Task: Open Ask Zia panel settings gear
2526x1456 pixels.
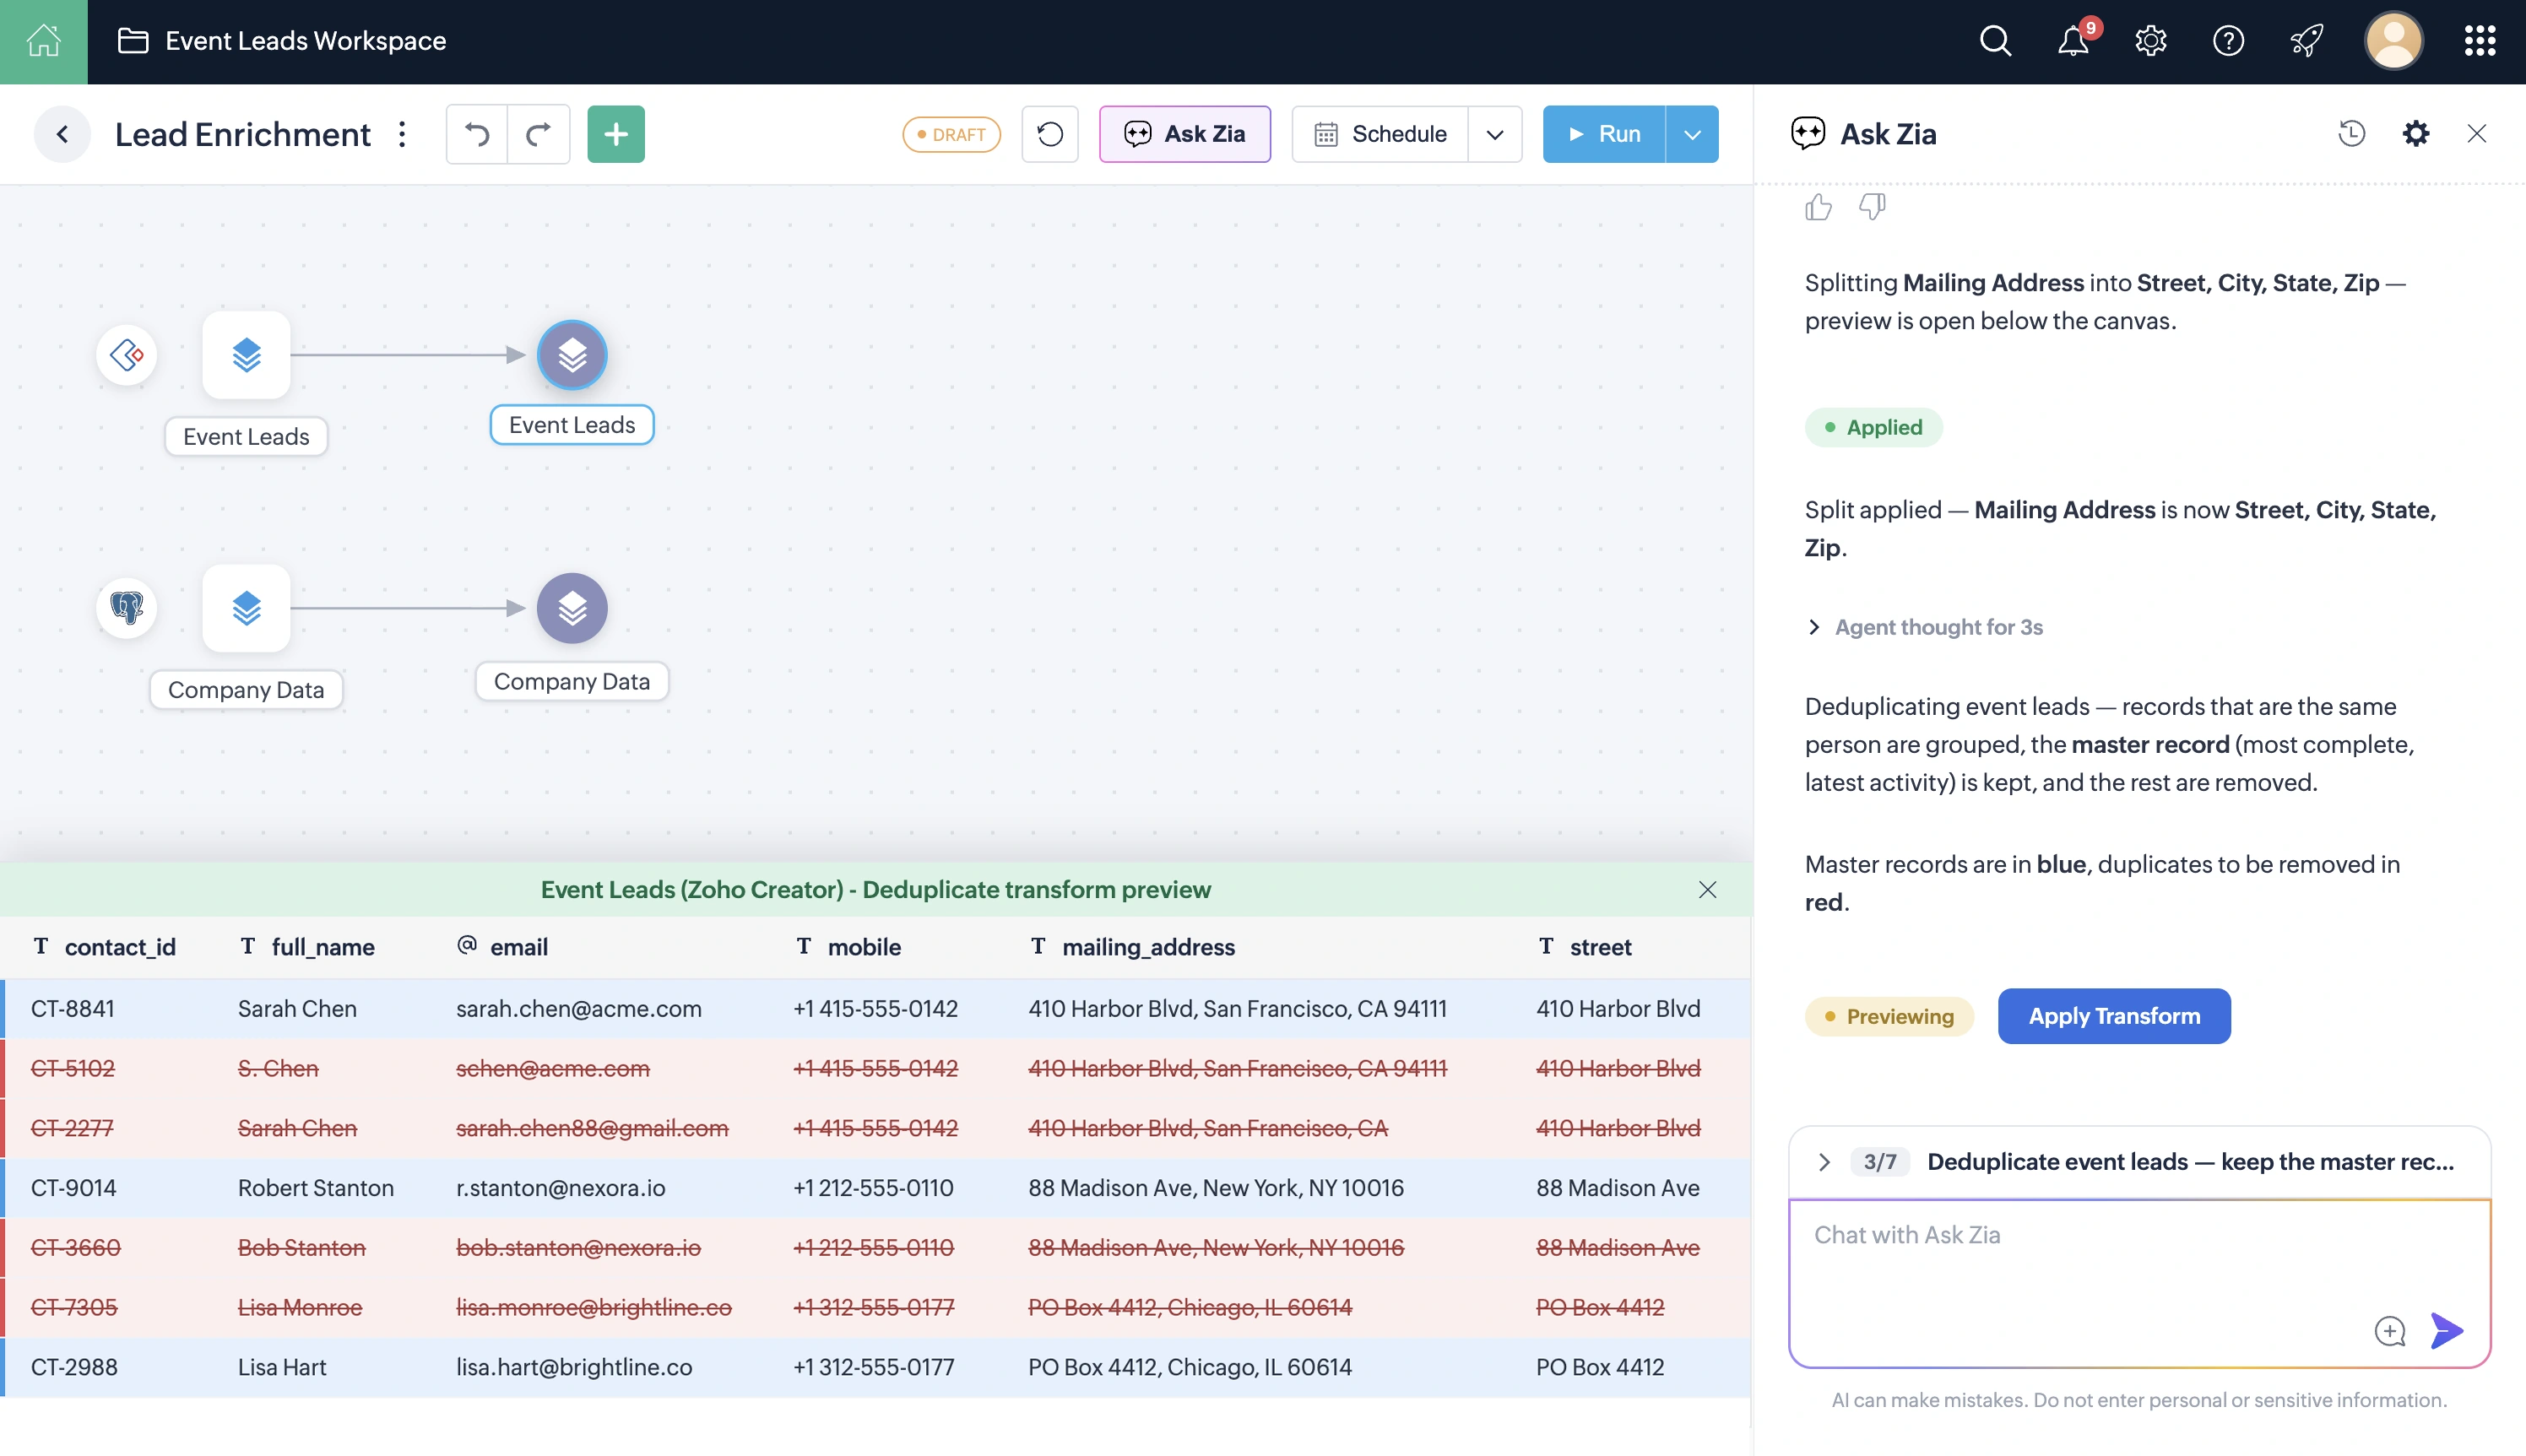Action: 2415,133
